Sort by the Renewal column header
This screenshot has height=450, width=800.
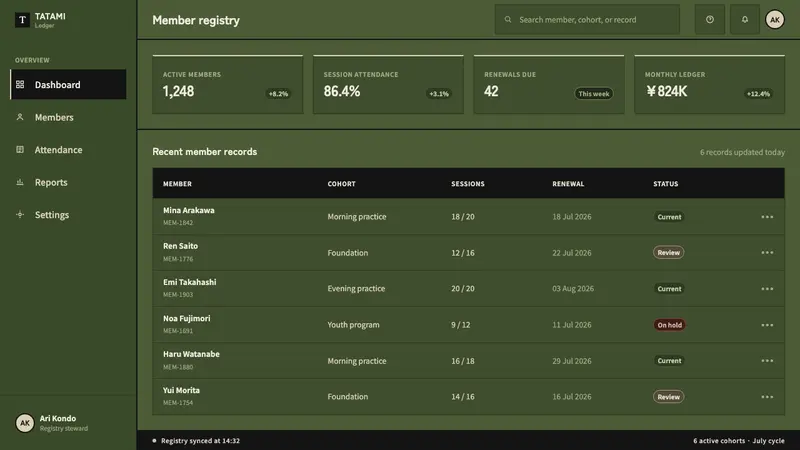[568, 184]
